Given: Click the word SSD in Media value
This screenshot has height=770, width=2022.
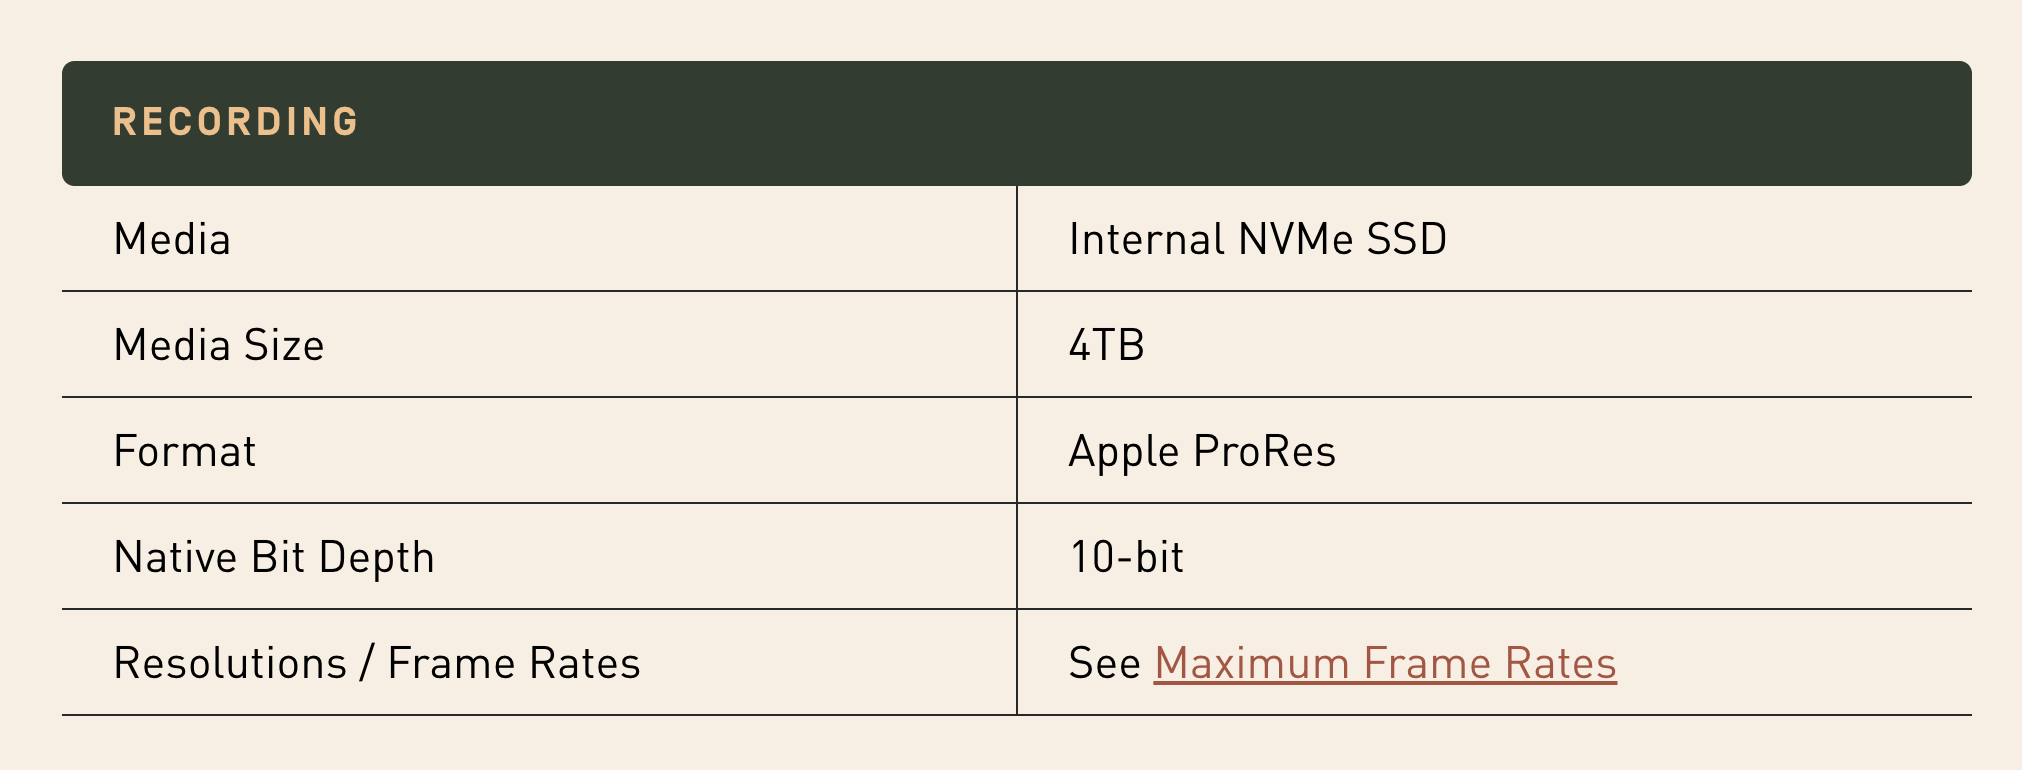Looking at the screenshot, I should pyautogui.click(x=1407, y=240).
